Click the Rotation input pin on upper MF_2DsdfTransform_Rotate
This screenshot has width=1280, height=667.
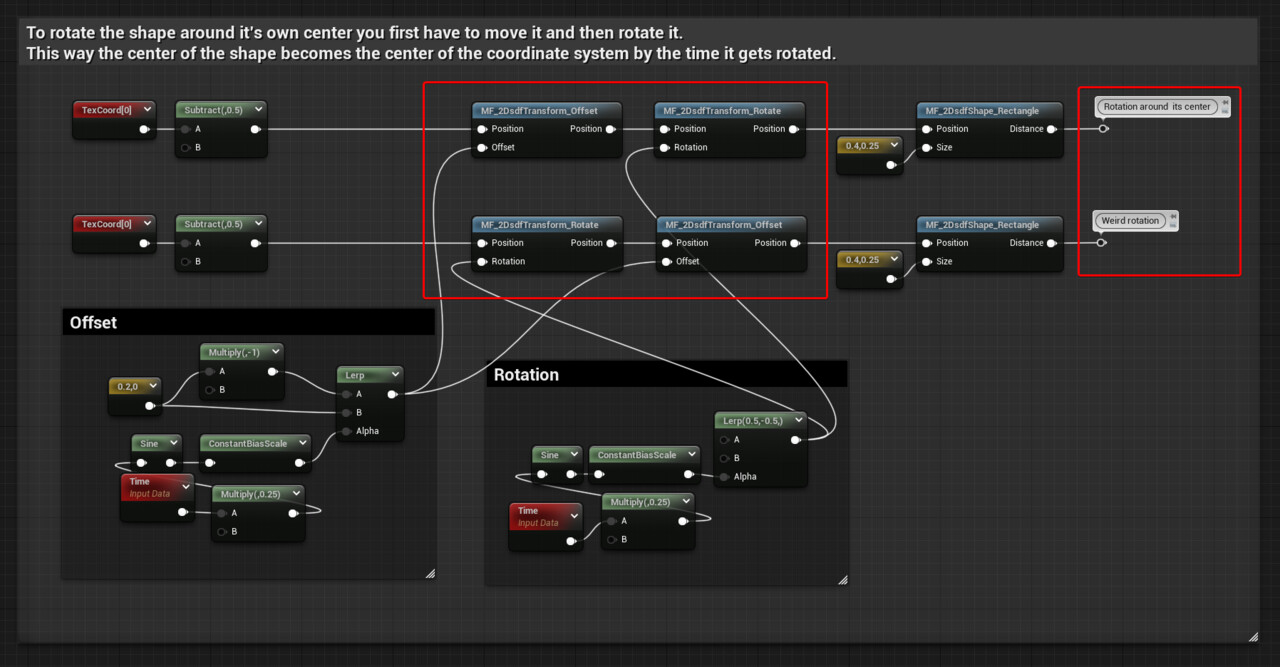tap(665, 148)
